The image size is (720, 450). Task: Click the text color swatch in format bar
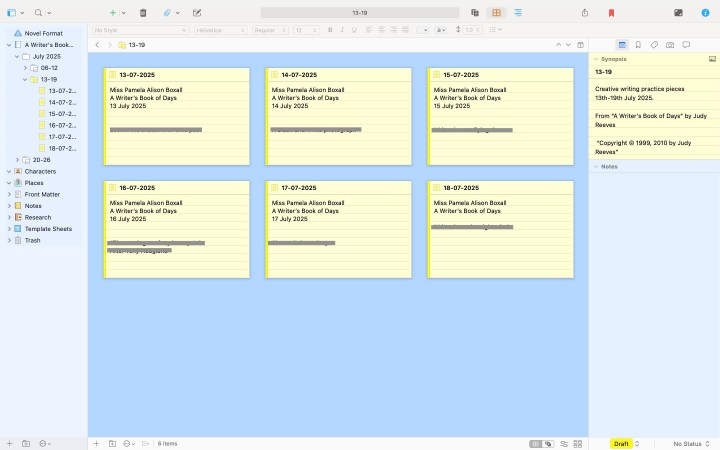(x=422, y=30)
